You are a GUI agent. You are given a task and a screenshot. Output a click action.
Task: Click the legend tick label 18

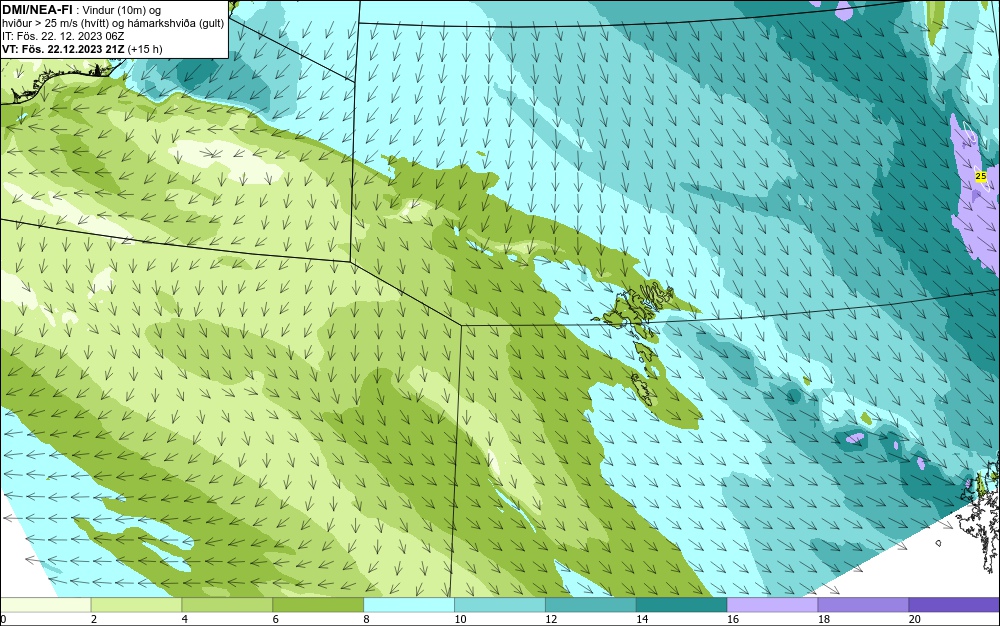[824, 619]
